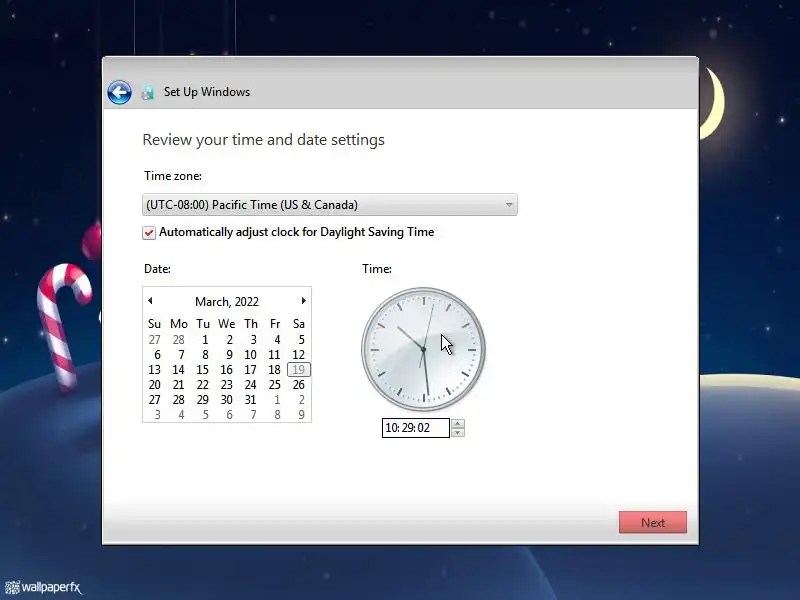
Task: Open the Time zone dropdown
Action: [330, 205]
